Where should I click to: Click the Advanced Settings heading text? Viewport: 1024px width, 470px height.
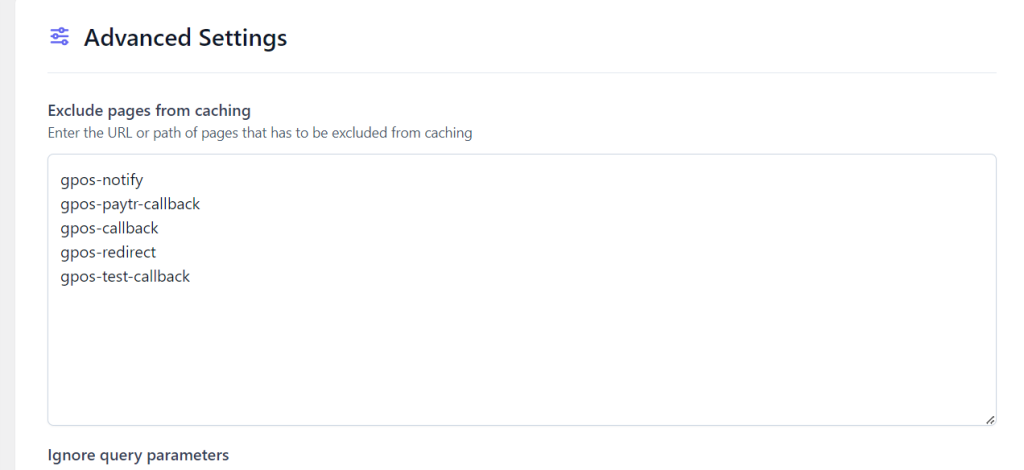click(185, 38)
